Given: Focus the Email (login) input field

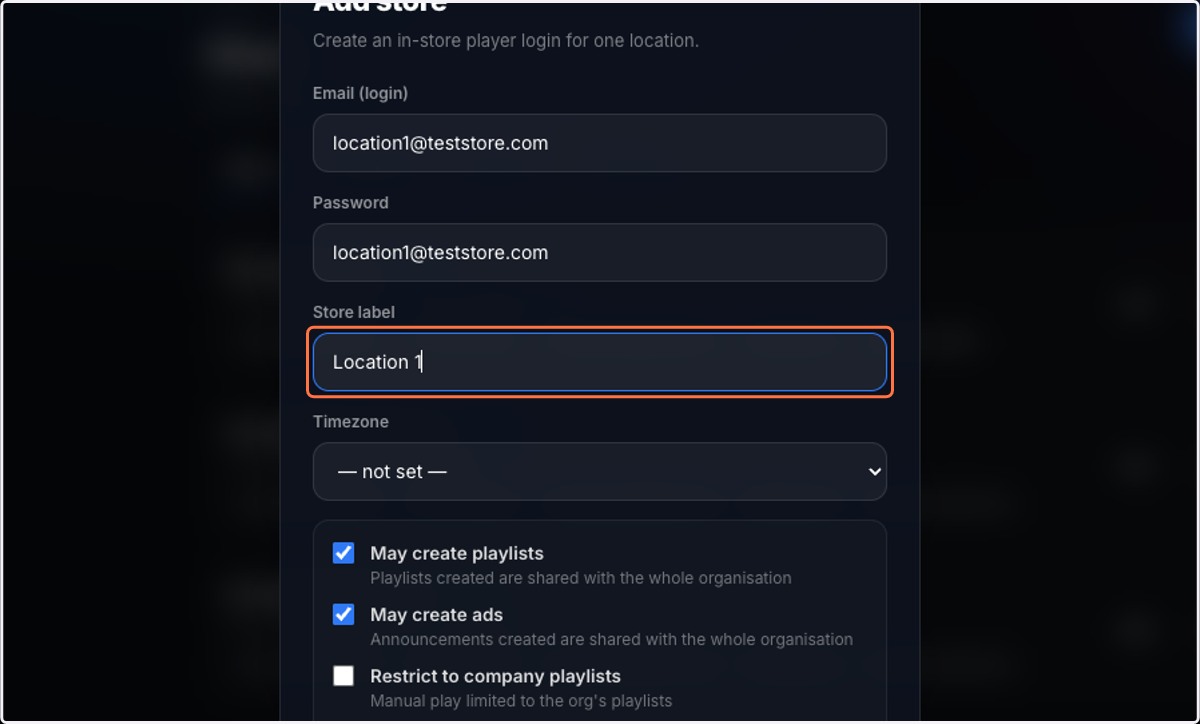Looking at the screenshot, I should (x=599, y=143).
